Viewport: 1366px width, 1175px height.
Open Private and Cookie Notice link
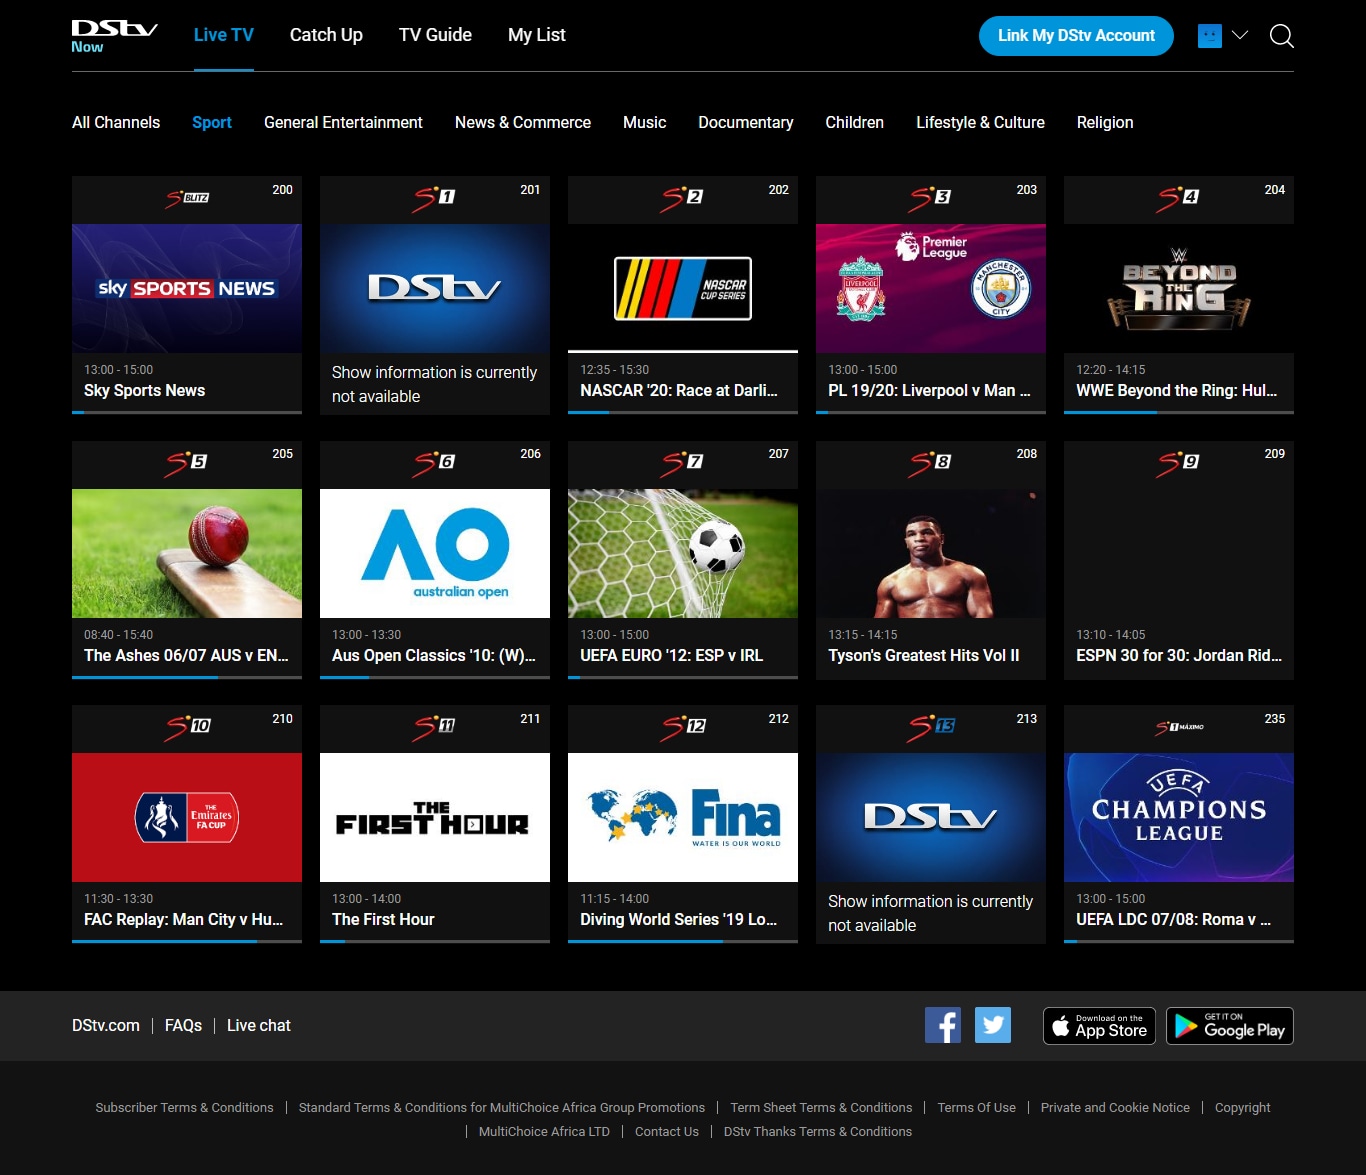(x=1115, y=1107)
